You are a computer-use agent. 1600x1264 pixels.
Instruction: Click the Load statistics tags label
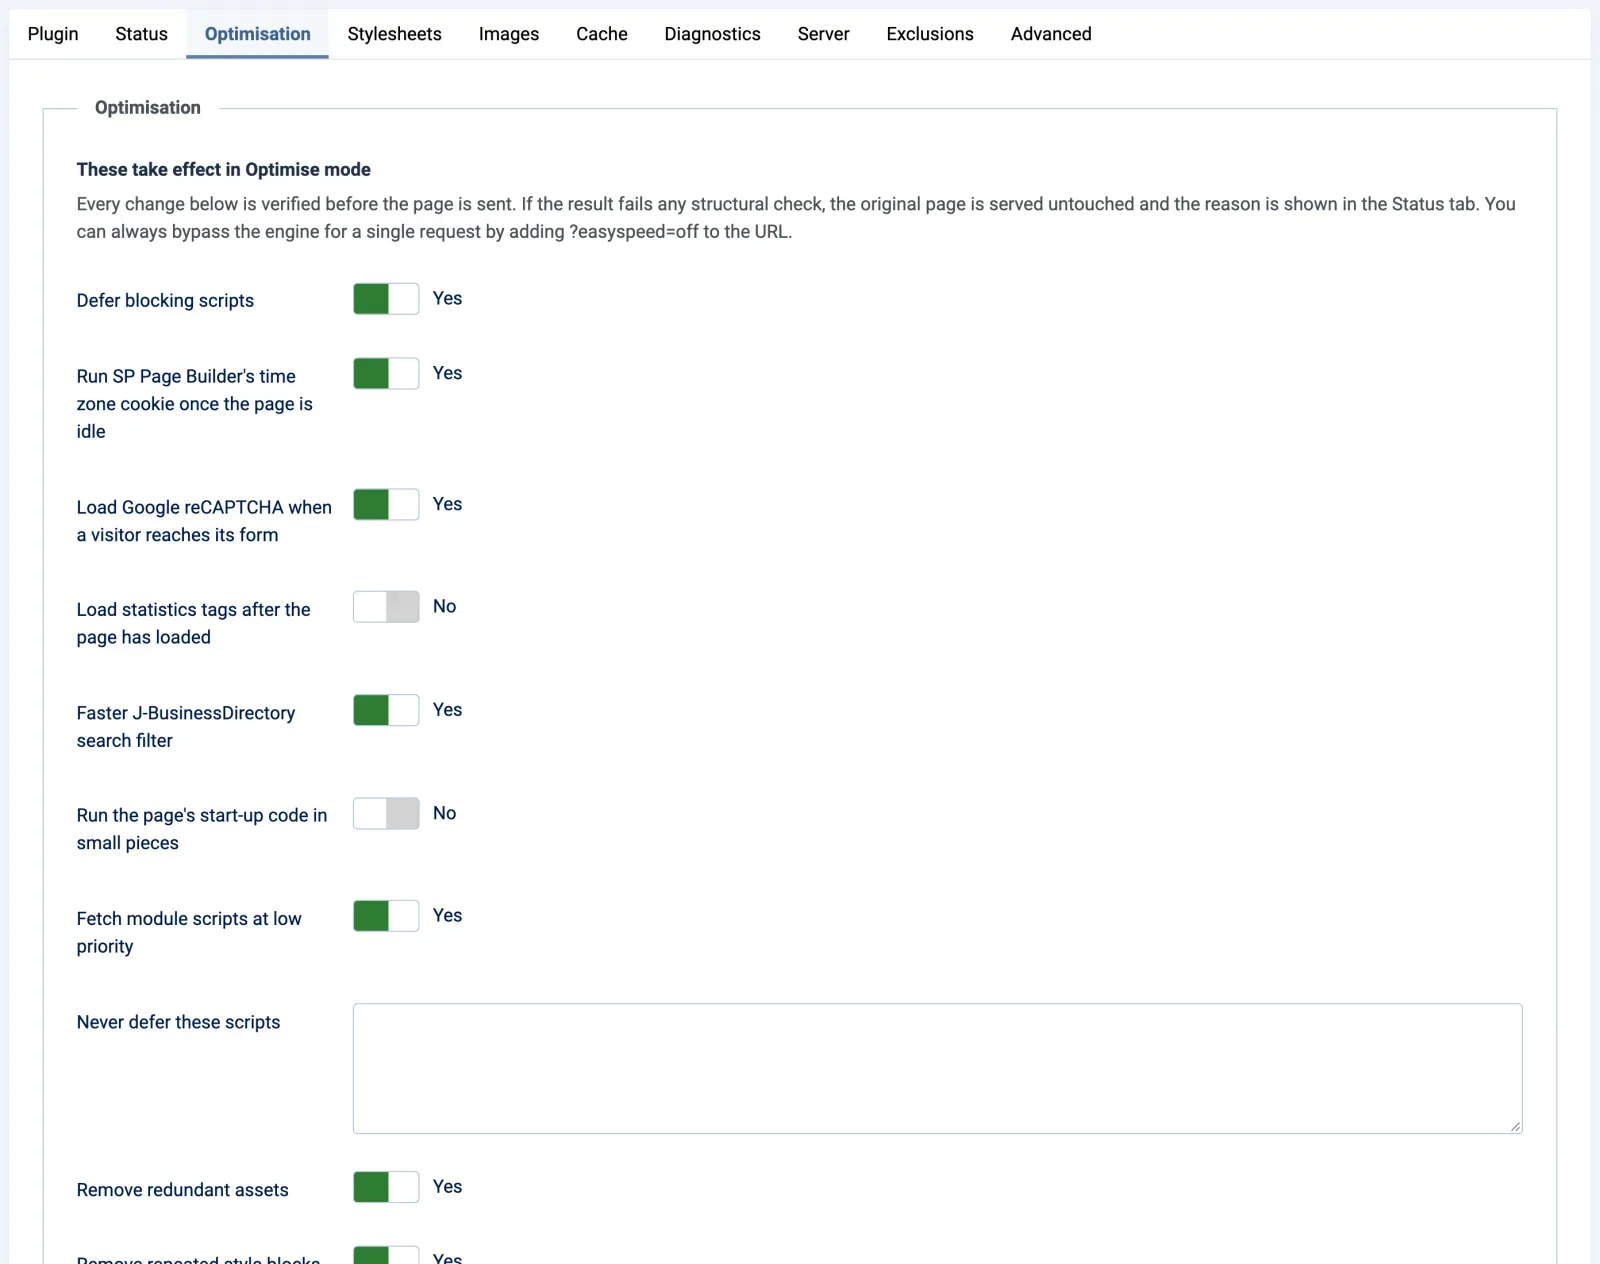pos(193,624)
